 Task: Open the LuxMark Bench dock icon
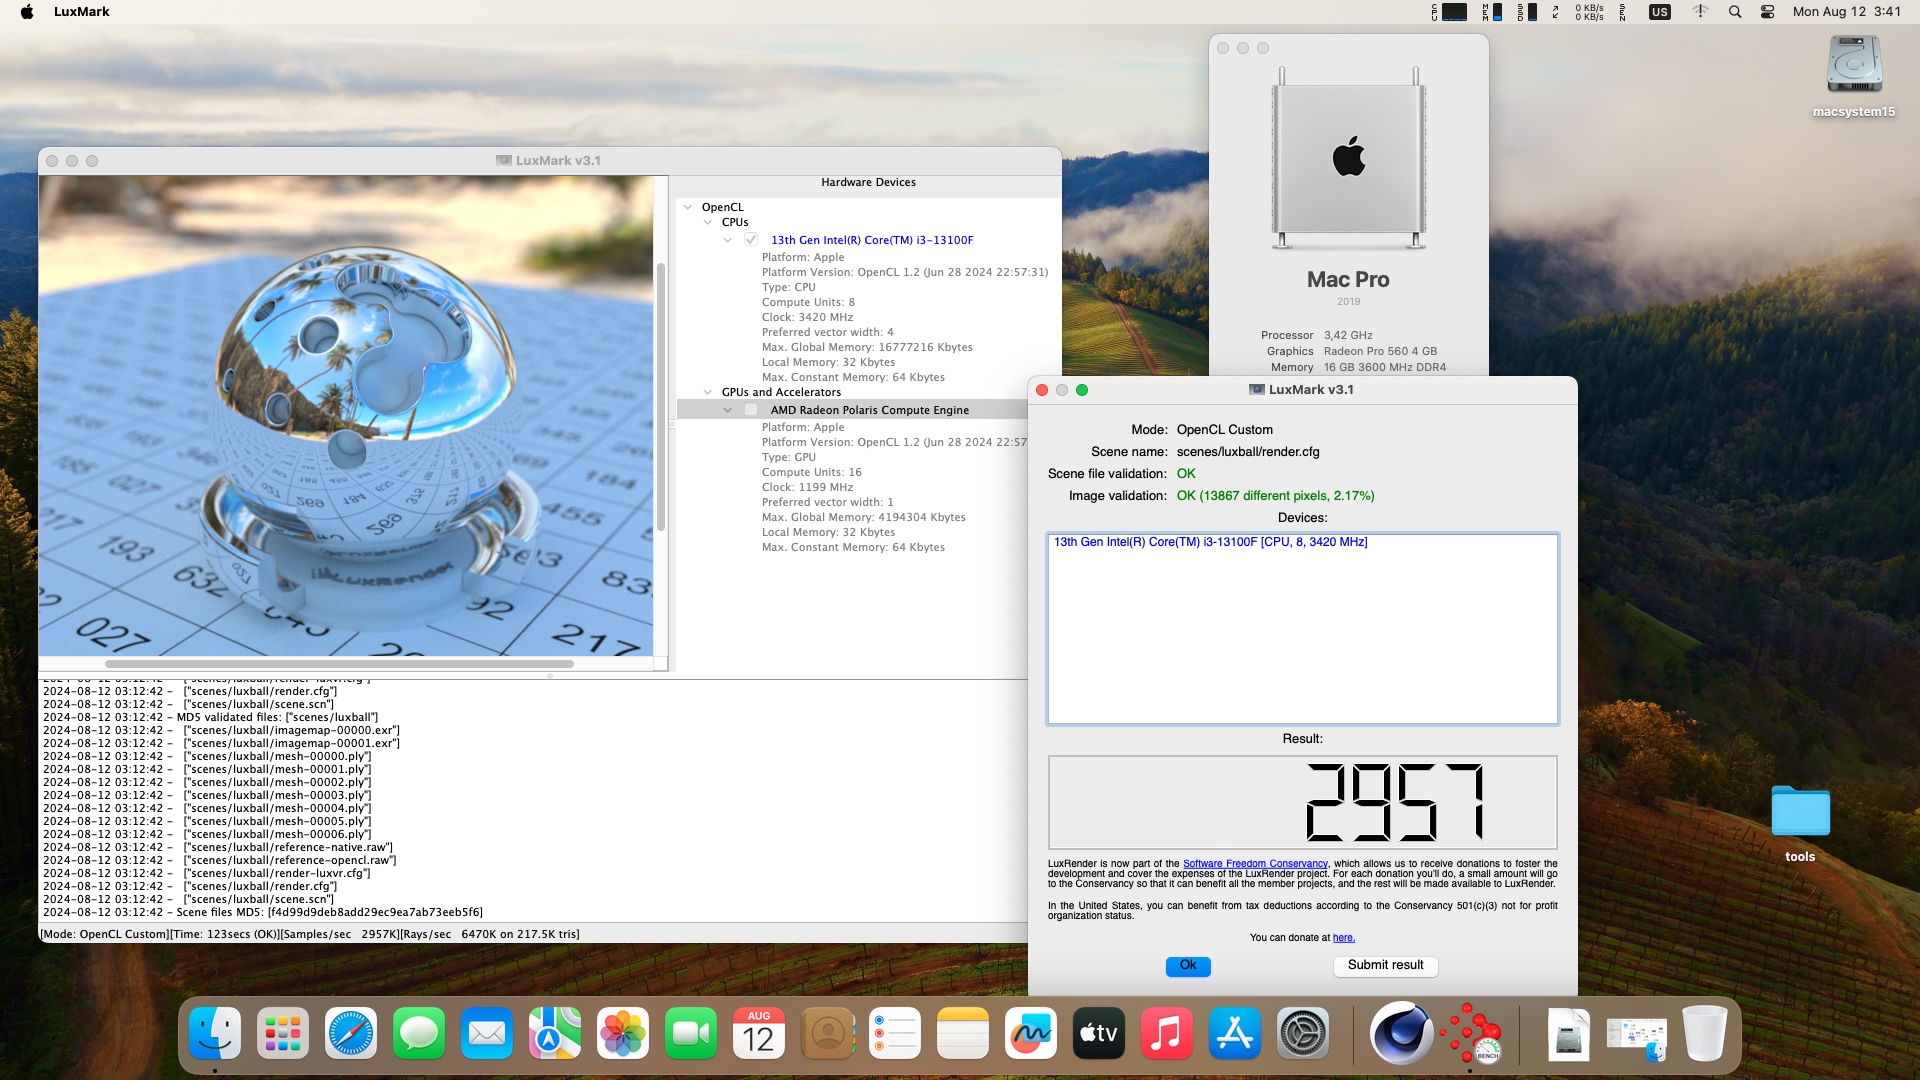click(x=1470, y=1034)
